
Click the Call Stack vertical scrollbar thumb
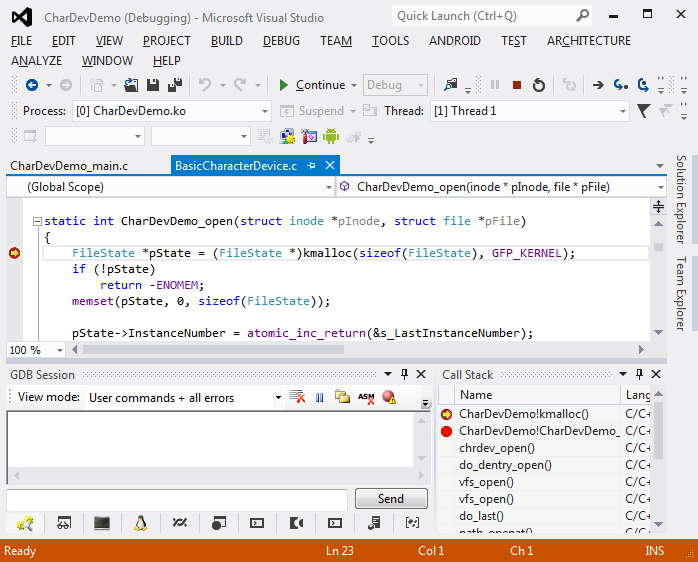pos(659,430)
